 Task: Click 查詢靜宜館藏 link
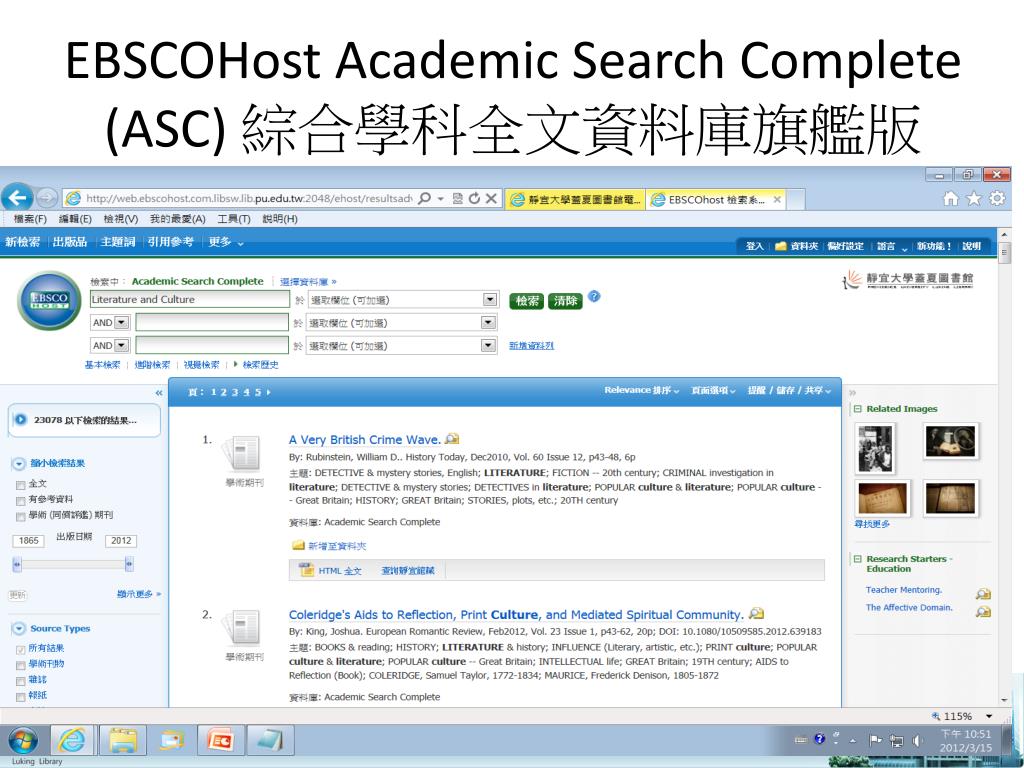click(408, 570)
